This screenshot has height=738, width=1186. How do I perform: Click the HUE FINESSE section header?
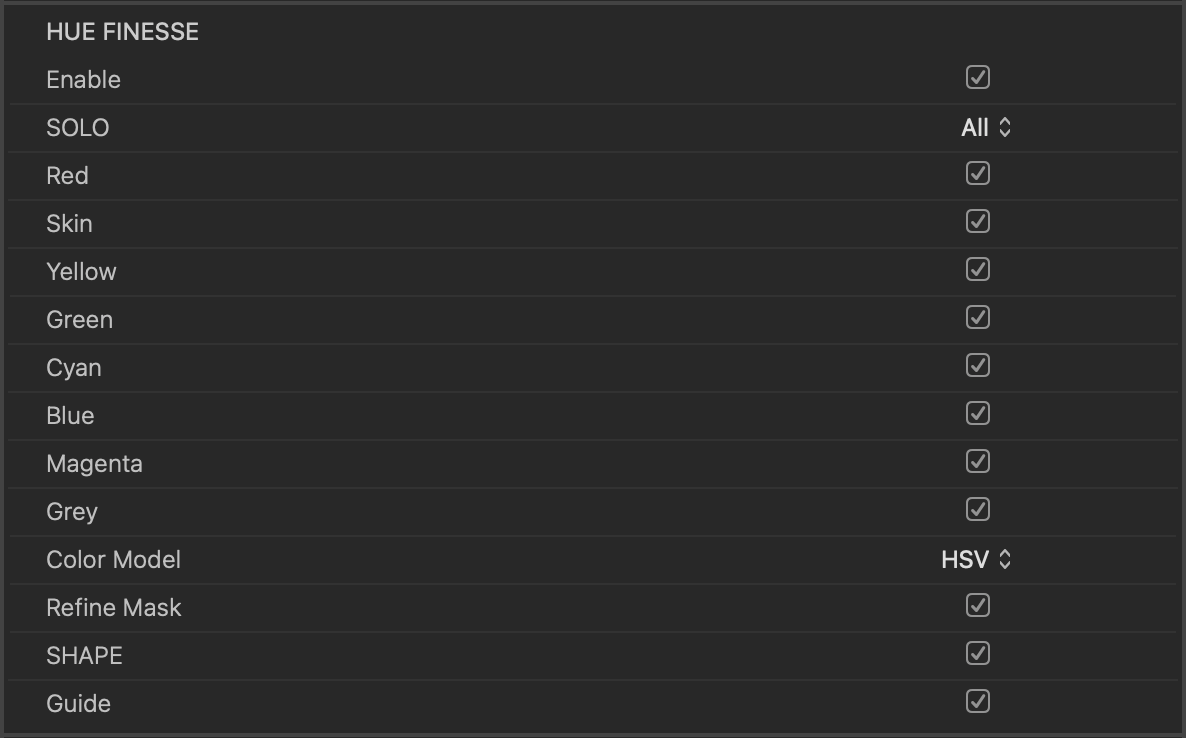coord(122,32)
